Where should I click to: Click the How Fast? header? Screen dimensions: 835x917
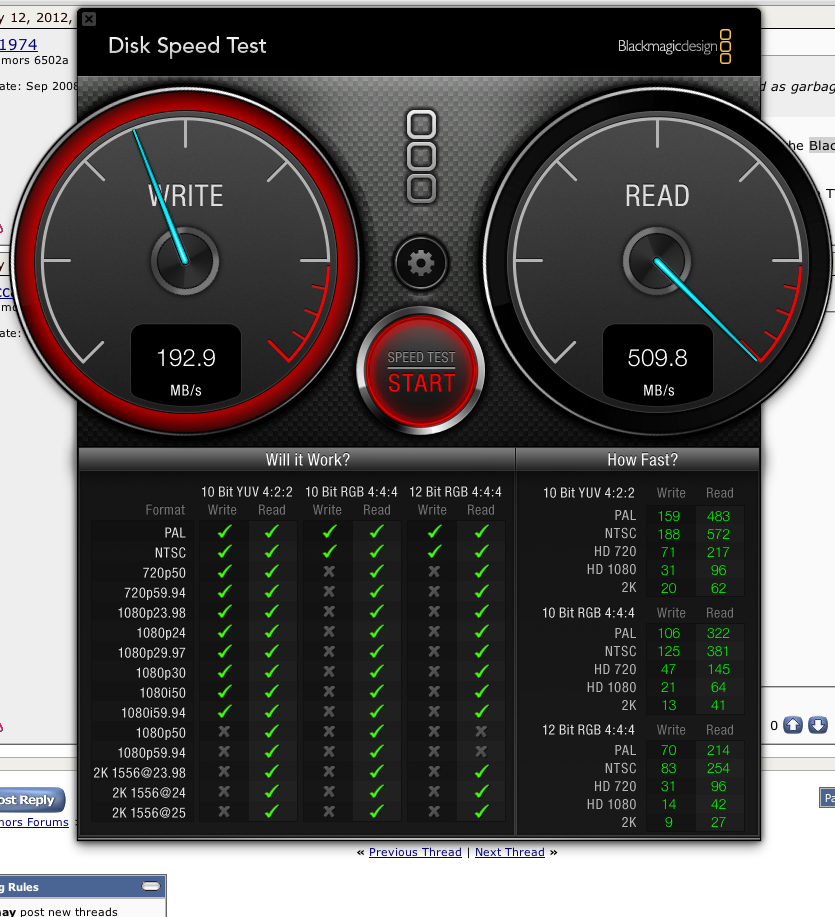click(642, 460)
